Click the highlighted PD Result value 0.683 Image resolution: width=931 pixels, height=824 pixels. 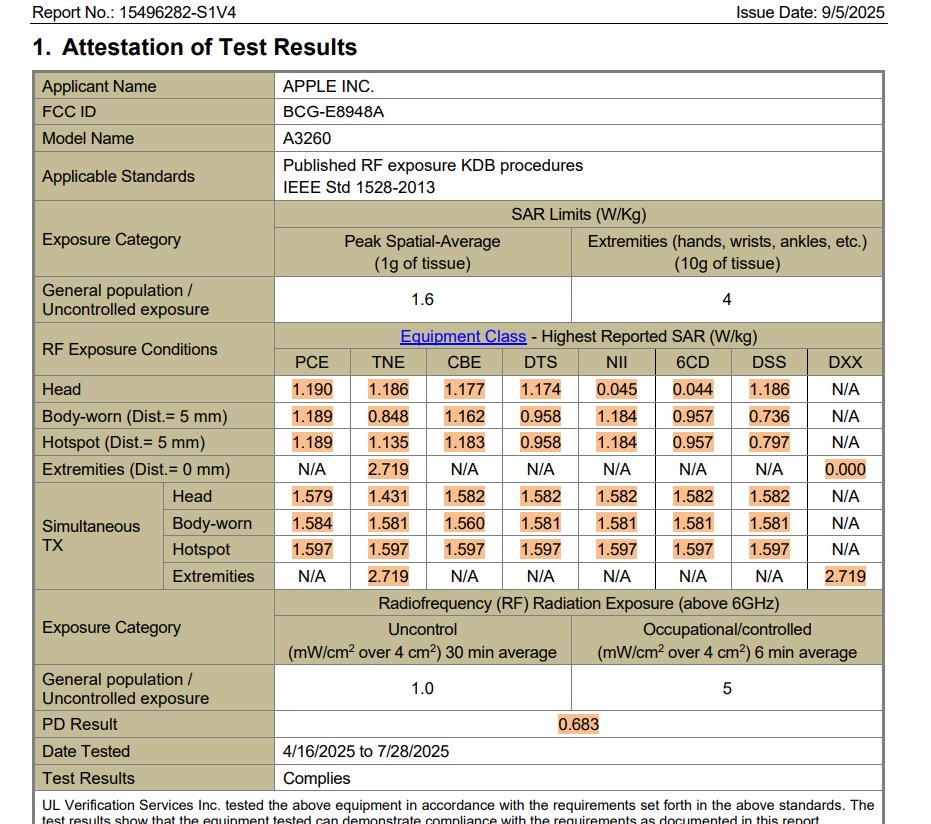pos(578,724)
